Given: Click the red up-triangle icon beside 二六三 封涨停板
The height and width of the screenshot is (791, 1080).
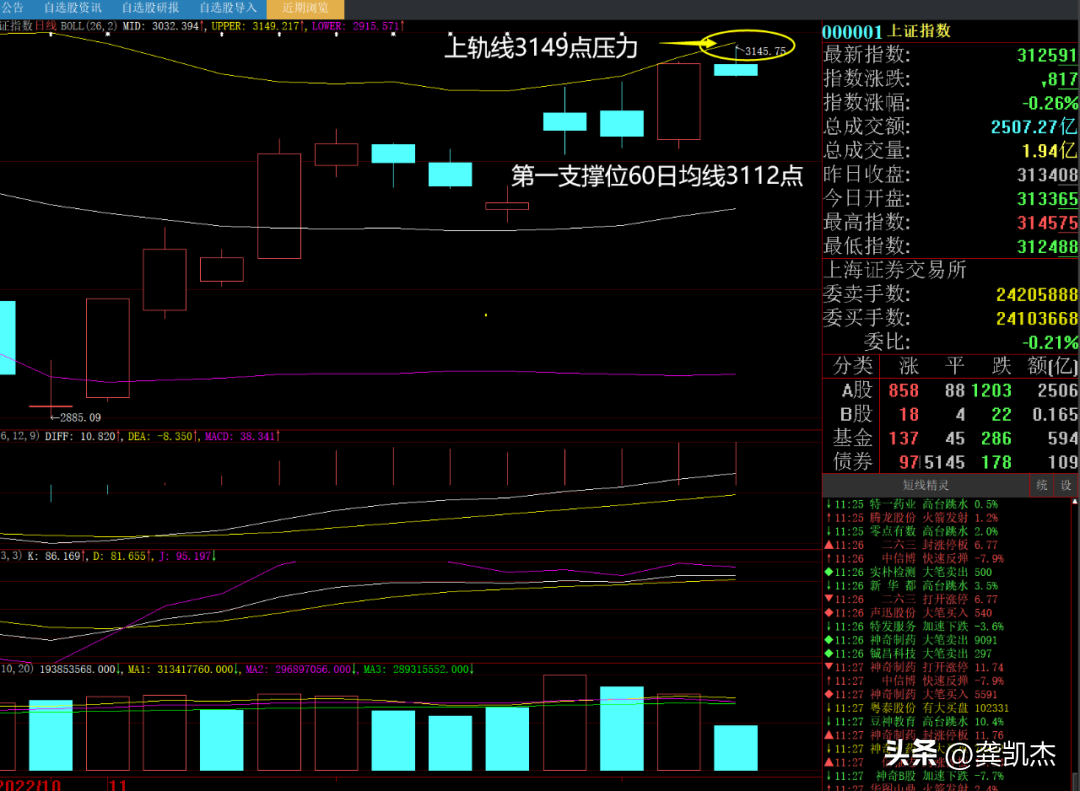Looking at the screenshot, I should coord(829,545).
